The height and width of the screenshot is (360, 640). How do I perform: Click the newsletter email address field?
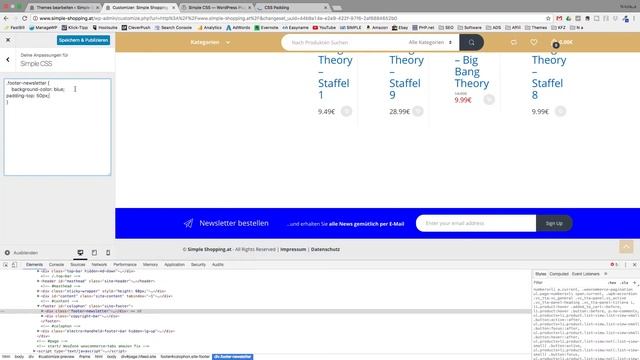coord(476,223)
